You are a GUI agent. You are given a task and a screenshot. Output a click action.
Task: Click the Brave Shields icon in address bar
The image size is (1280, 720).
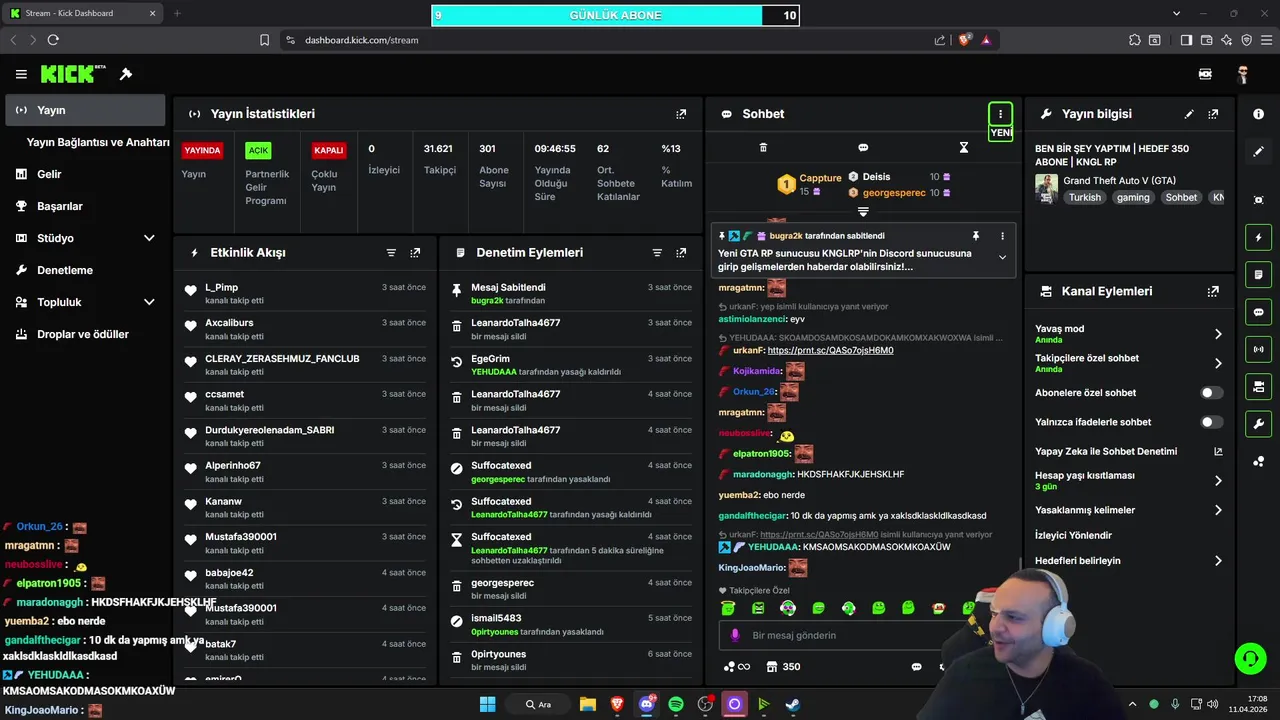pyautogui.click(x=965, y=40)
